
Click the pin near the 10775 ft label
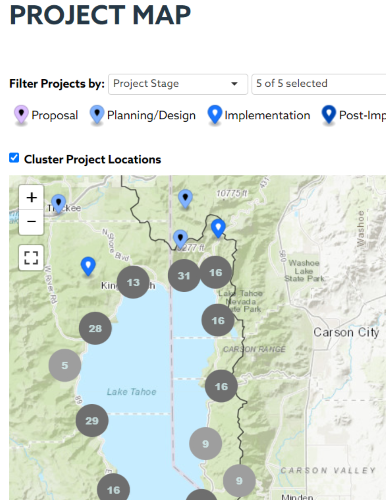(185, 199)
